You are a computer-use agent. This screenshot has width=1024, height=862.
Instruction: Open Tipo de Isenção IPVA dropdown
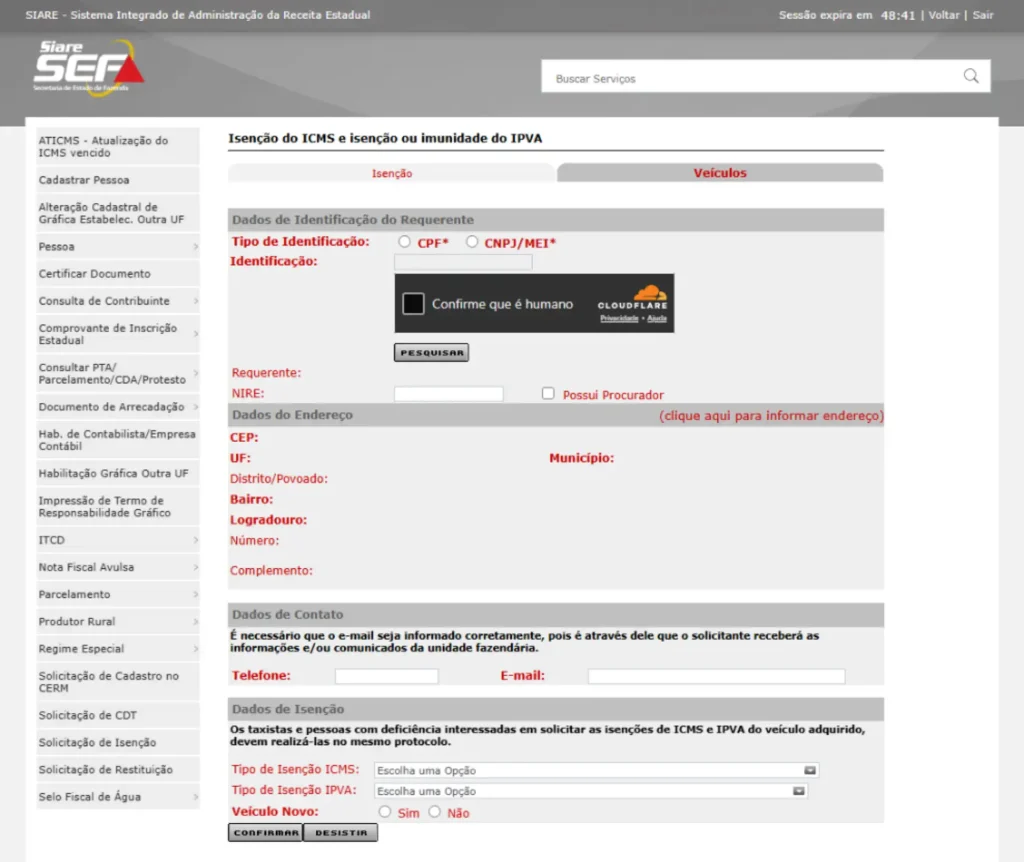point(590,791)
